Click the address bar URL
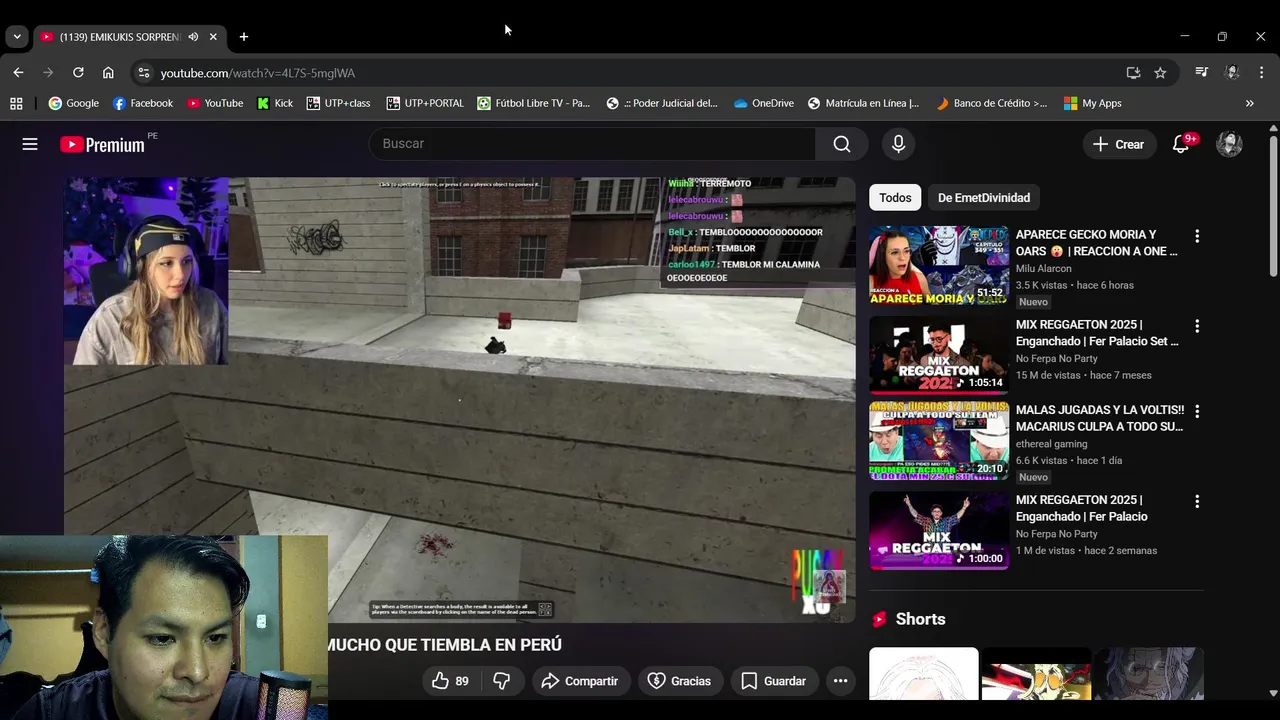This screenshot has height=720, width=1280. tap(258, 73)
